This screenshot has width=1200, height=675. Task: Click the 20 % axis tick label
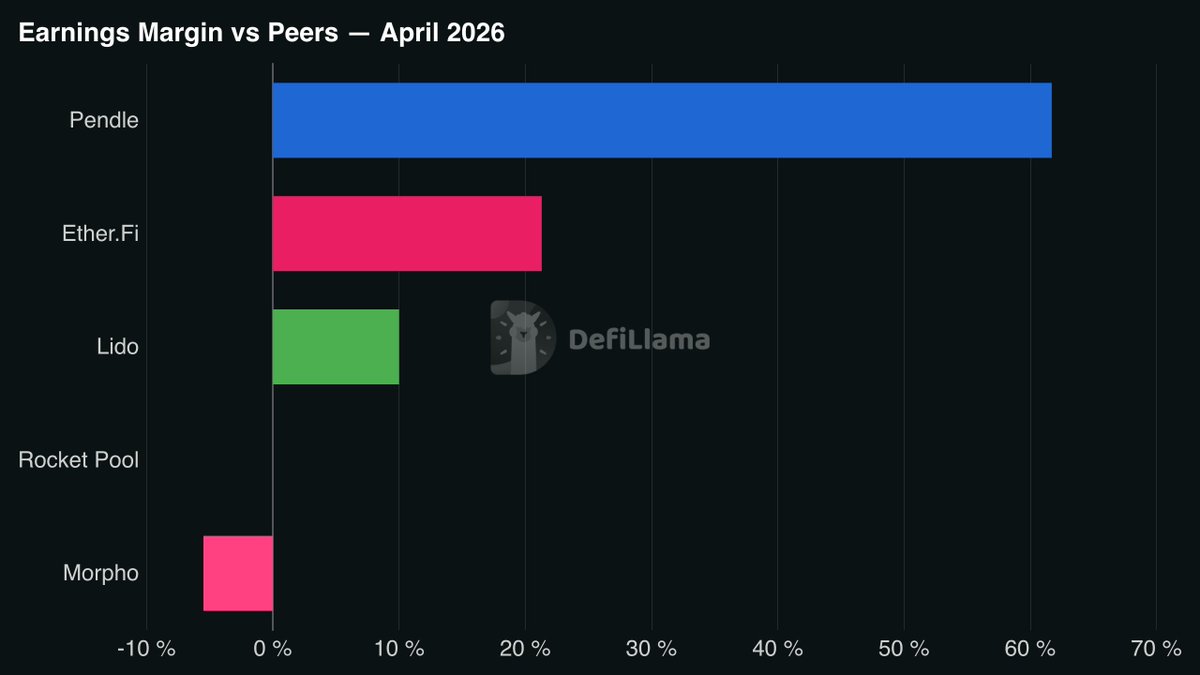(525, 649)
